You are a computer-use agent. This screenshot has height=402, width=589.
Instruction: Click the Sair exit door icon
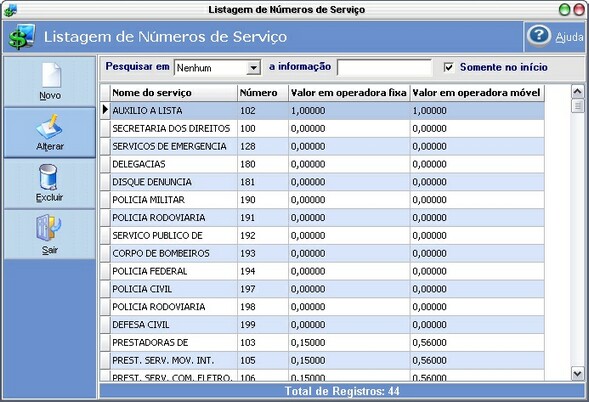point(49,228)
